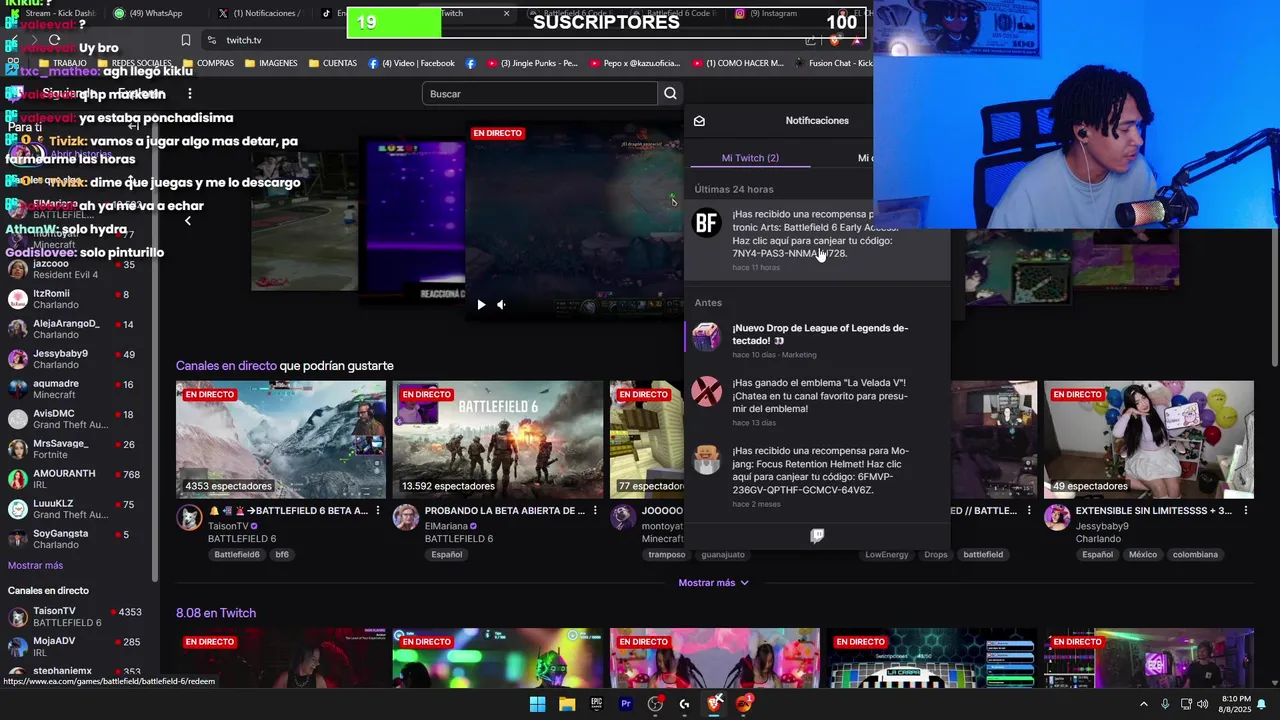This screenshot has height=720, width=1280.
Task: Click TaisonTV avatar under the Battlefield 6 card
Action: (189, 517)
